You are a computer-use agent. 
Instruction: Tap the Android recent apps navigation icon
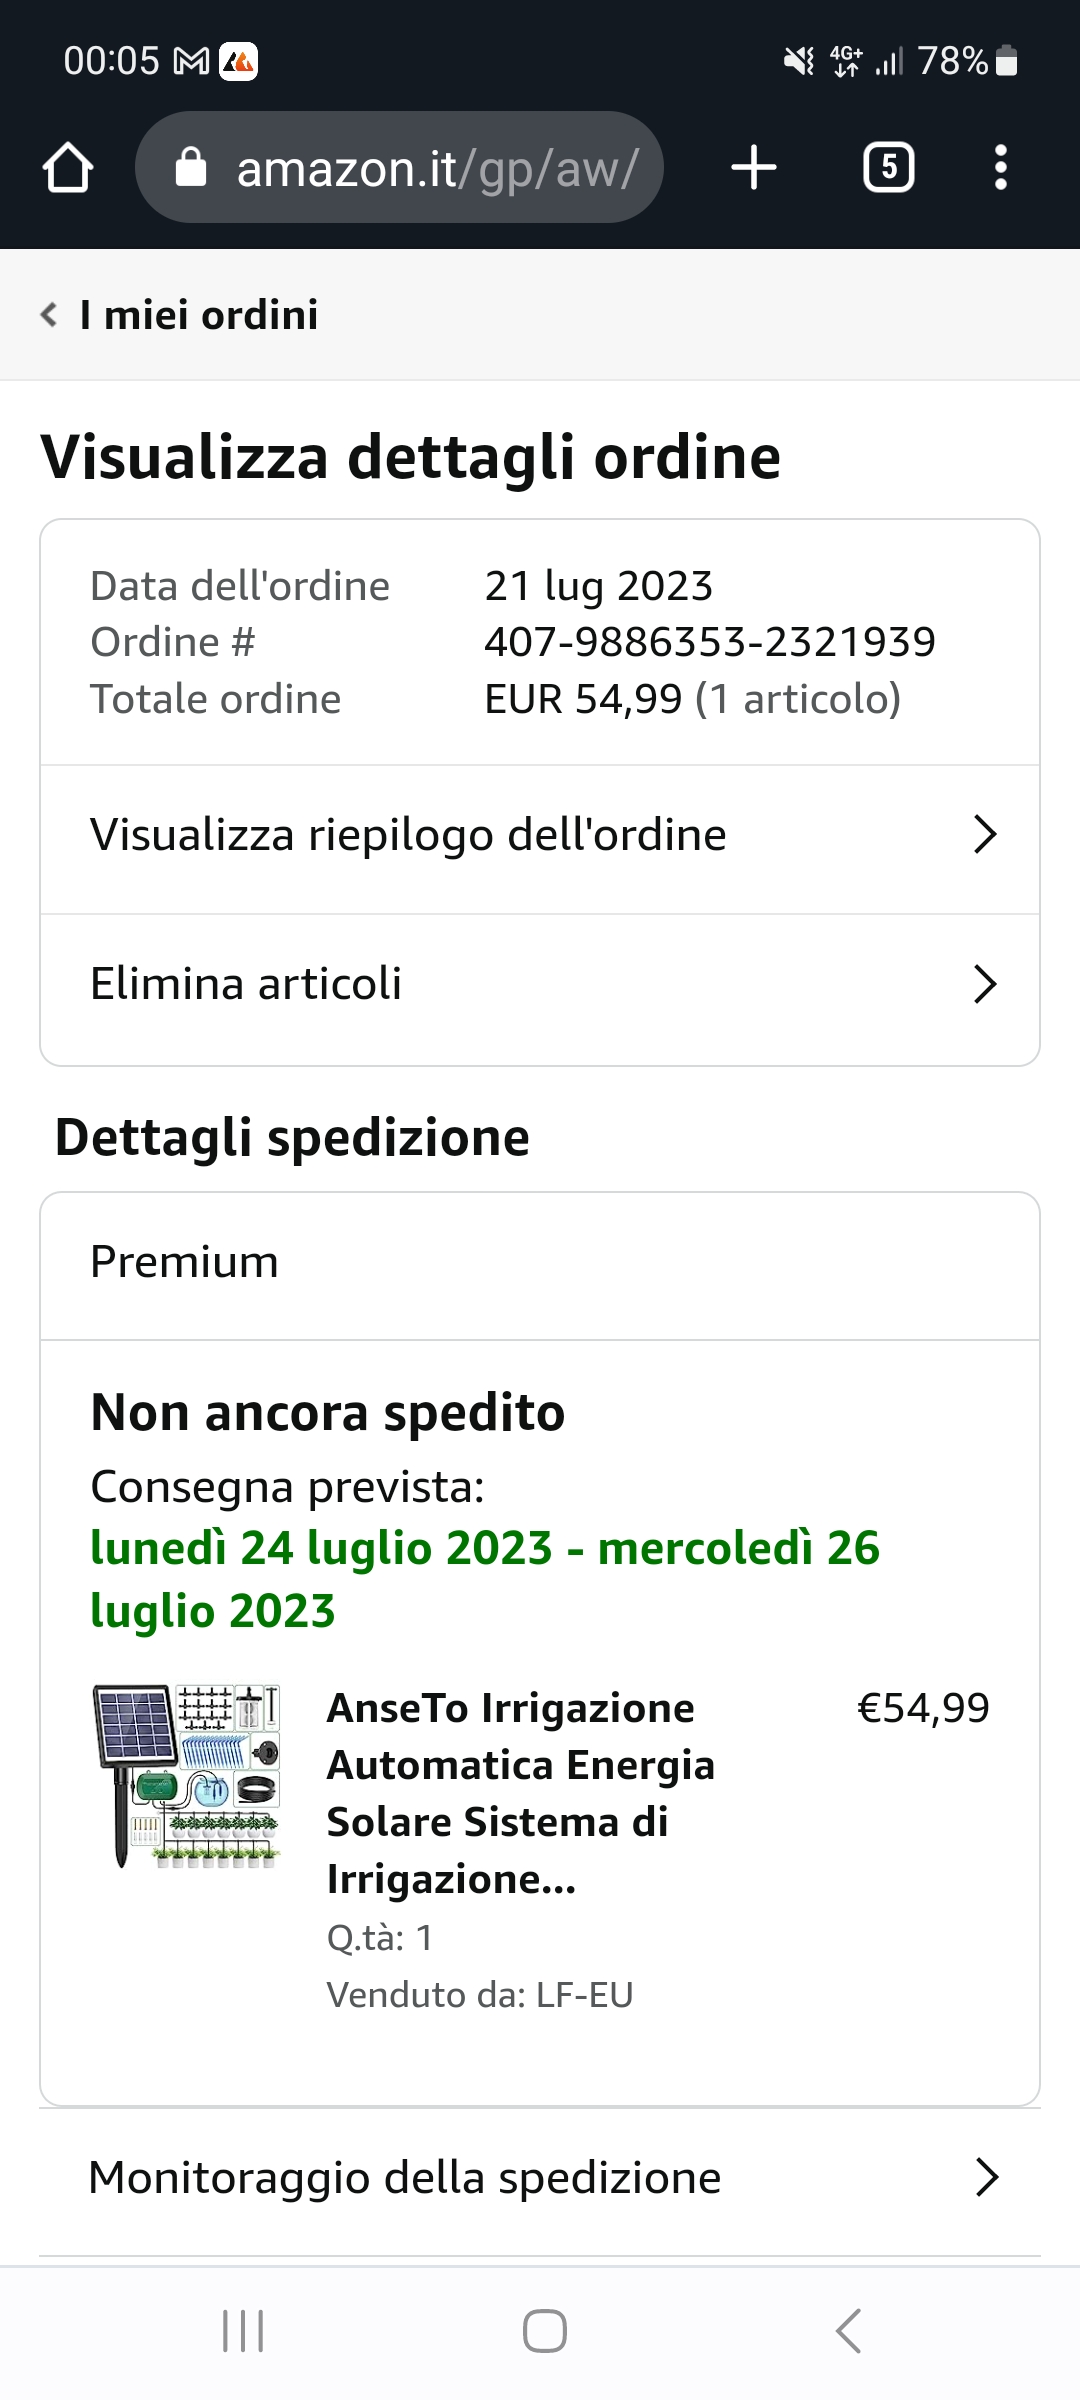(243, 2331)
